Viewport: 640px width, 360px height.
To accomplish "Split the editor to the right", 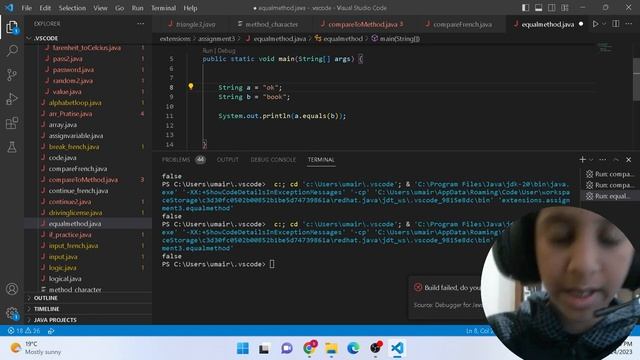I will [616, 24].
